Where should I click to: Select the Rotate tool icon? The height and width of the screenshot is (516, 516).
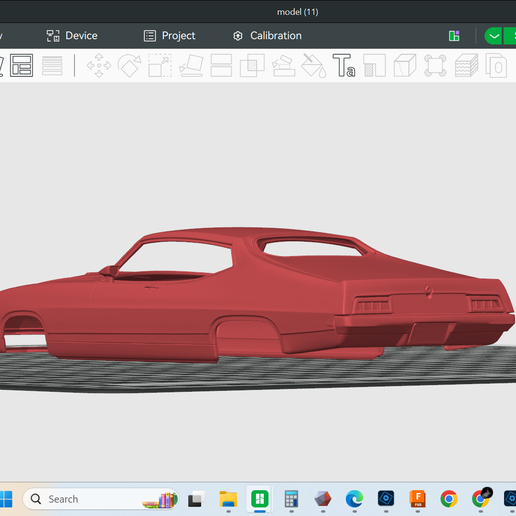[x=129, y=65]
